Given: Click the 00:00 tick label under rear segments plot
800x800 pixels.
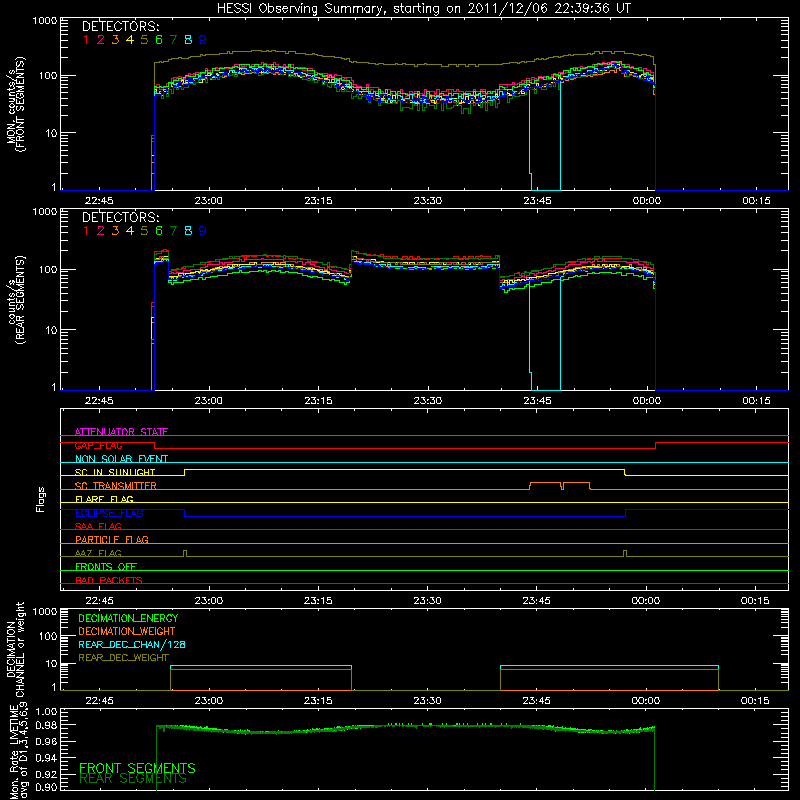Looking at the screenshot, I should 646,401.
